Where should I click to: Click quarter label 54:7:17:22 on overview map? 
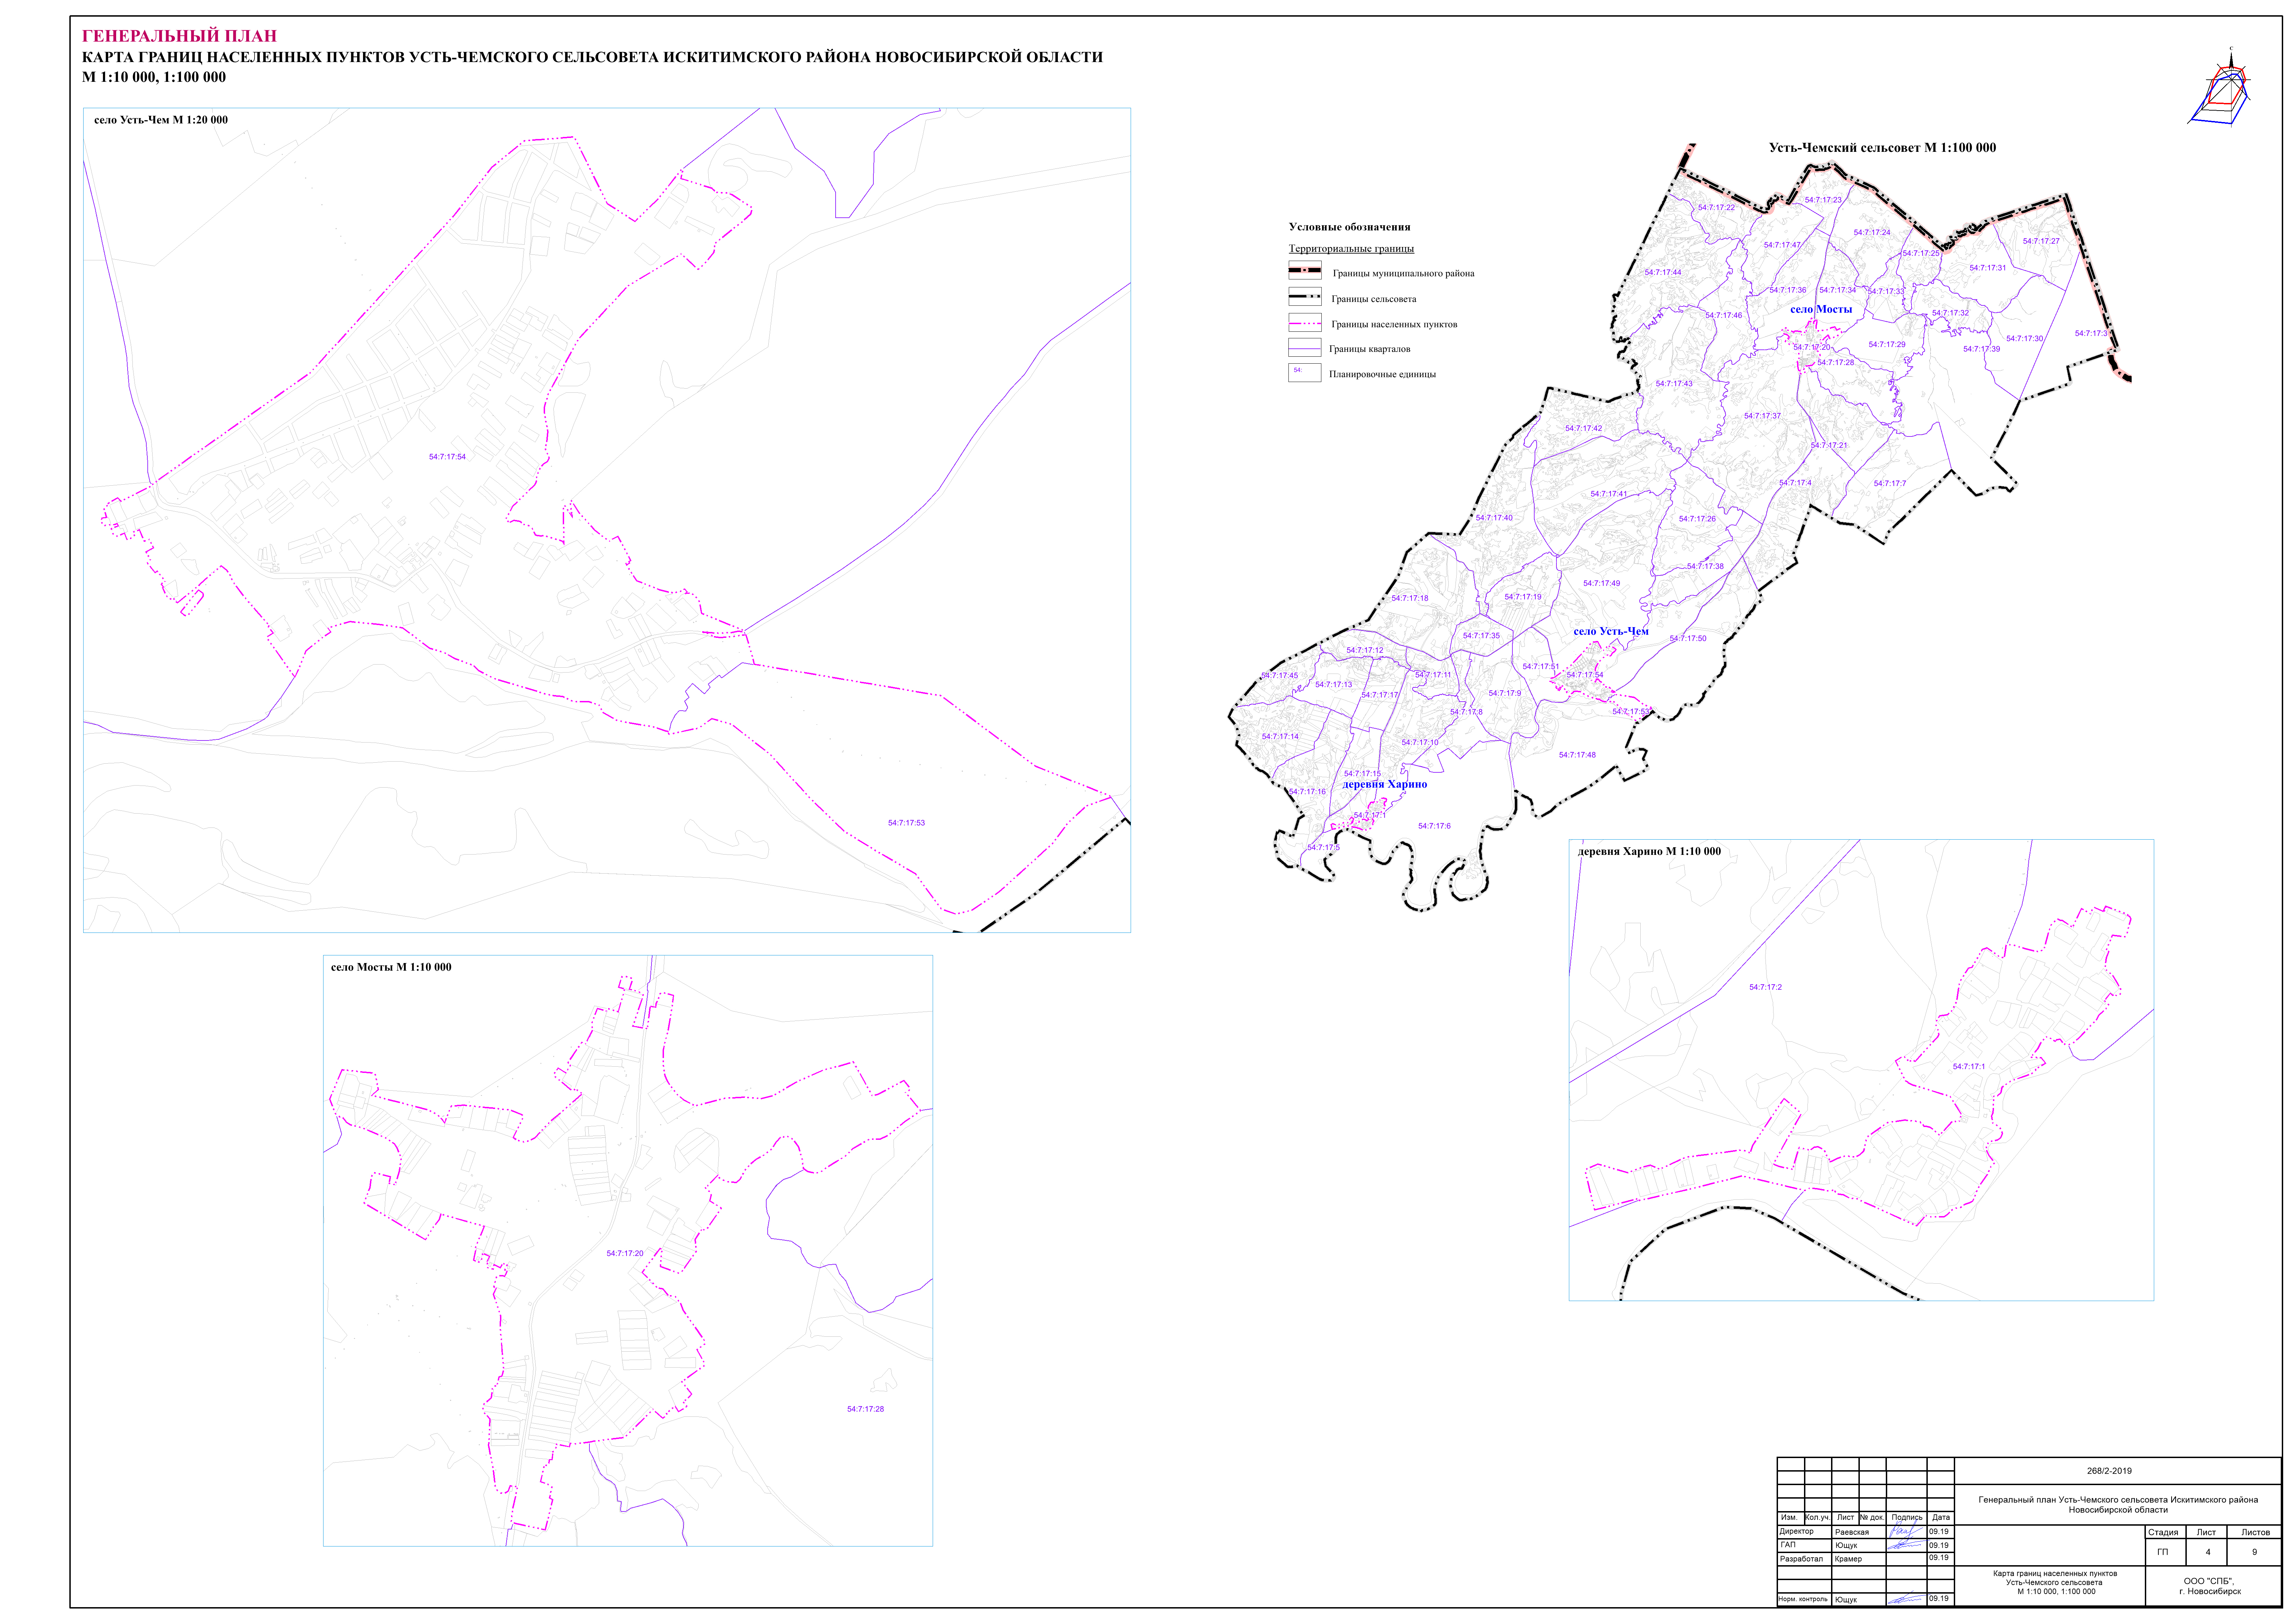tap(1716, 208)
